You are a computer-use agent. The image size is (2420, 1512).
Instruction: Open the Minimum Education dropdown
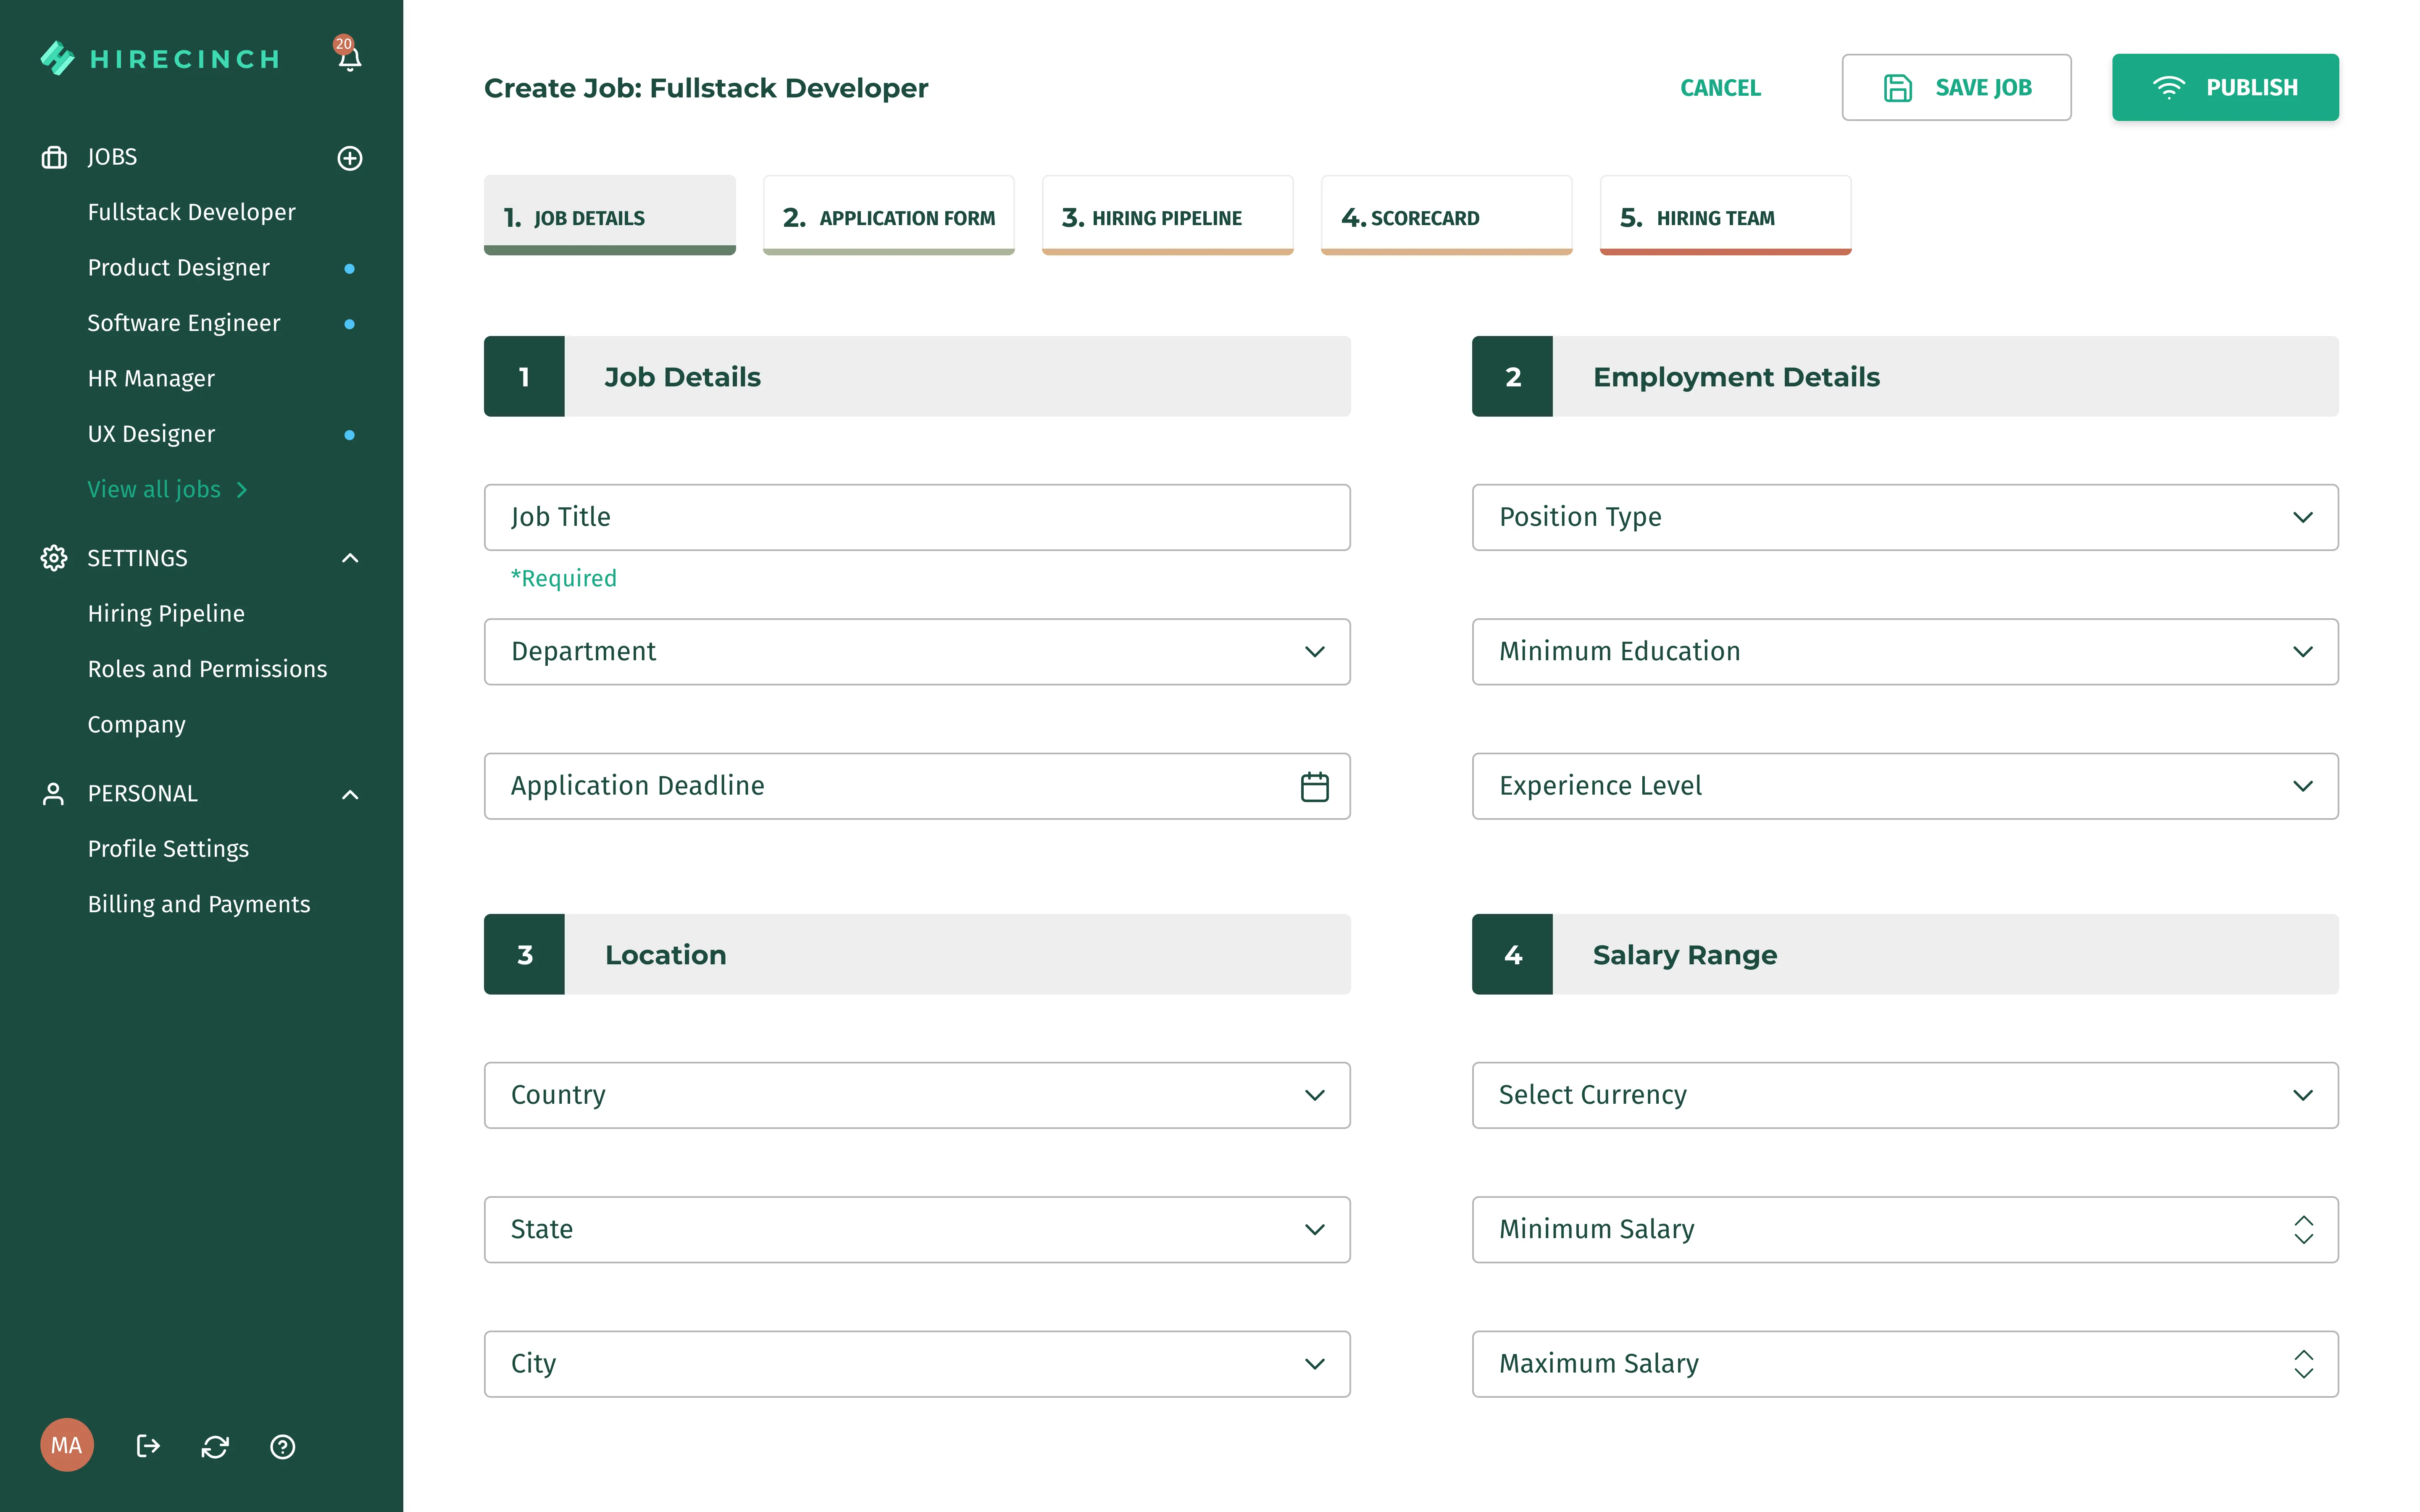coord(1905,652)
